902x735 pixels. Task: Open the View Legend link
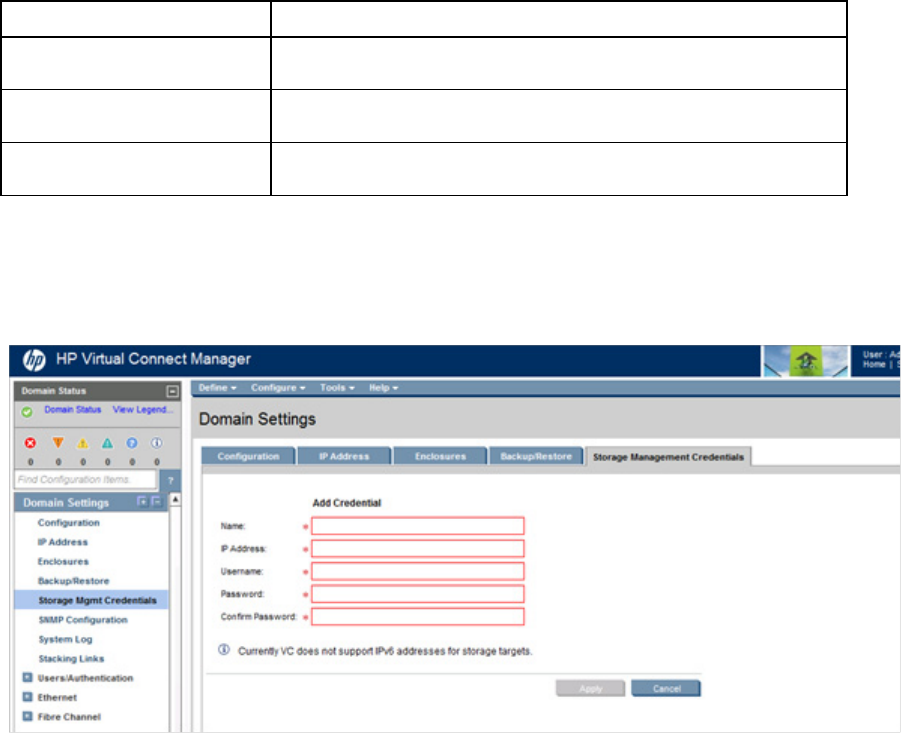[x=143, y=409]
